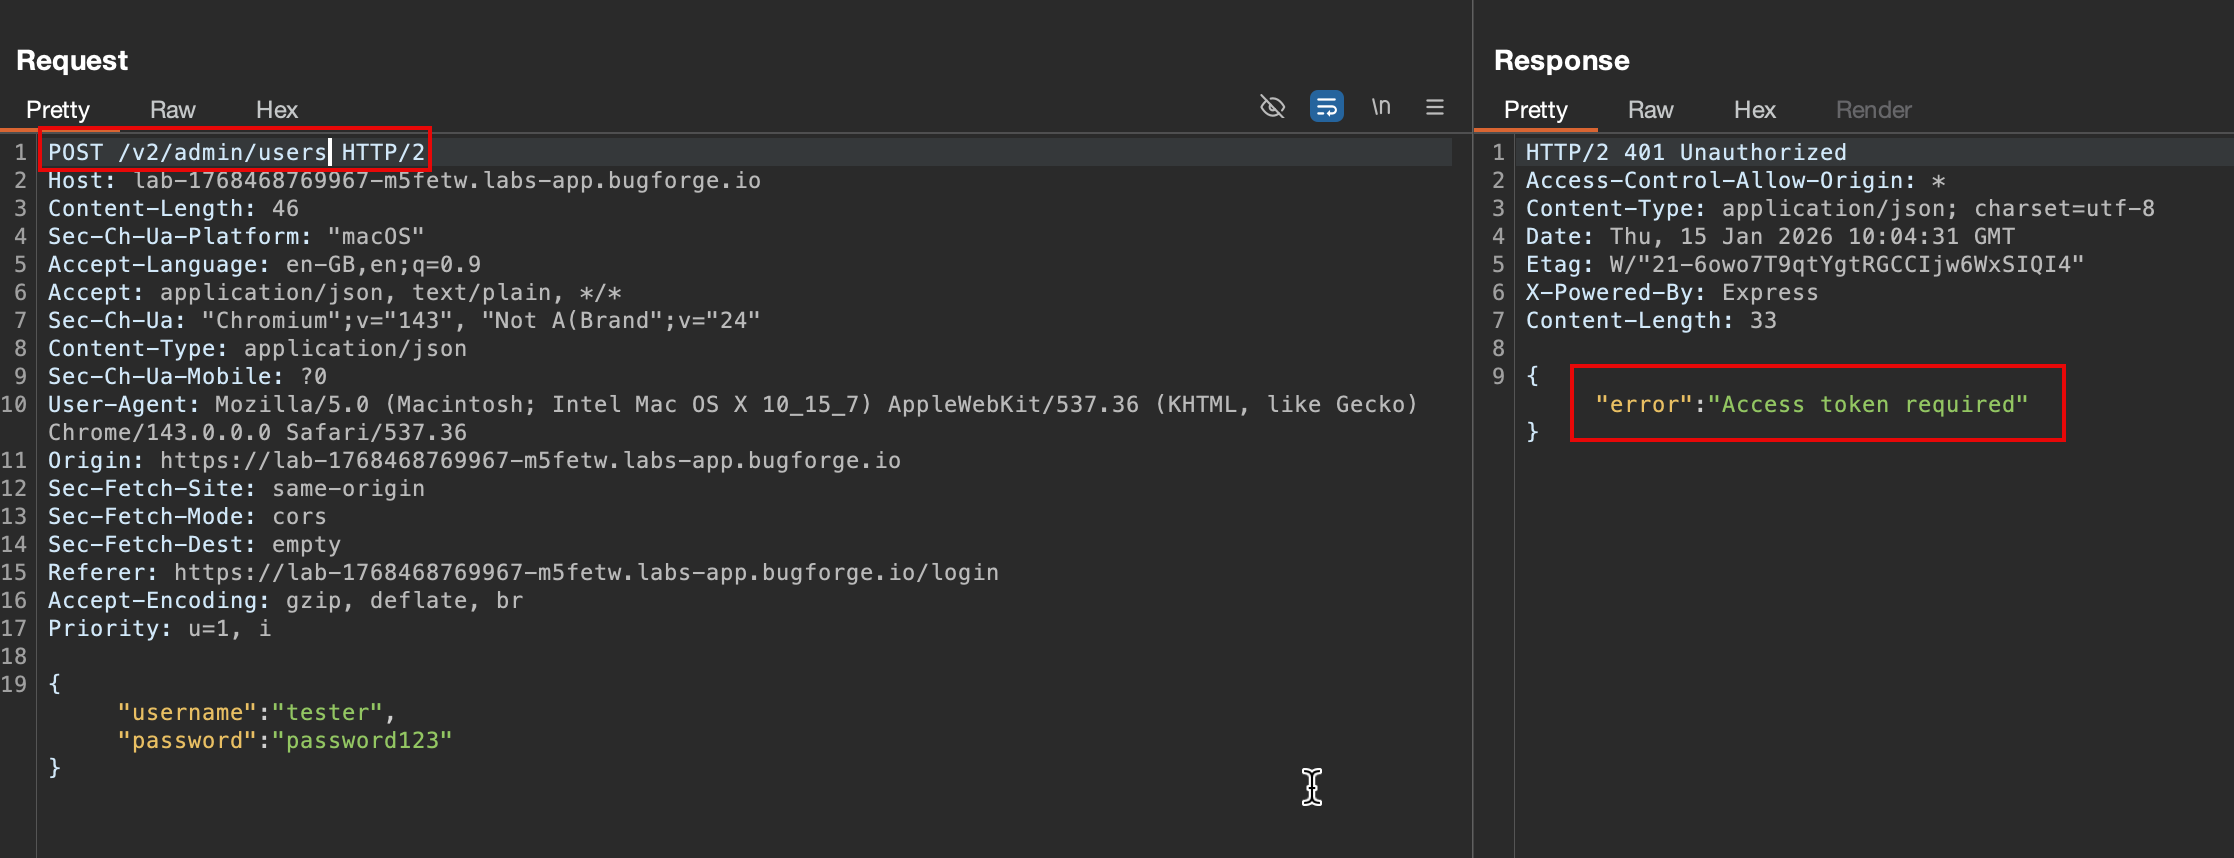Click the crossed-out eye icon in Request toolbar

[x=1272, y=107]
